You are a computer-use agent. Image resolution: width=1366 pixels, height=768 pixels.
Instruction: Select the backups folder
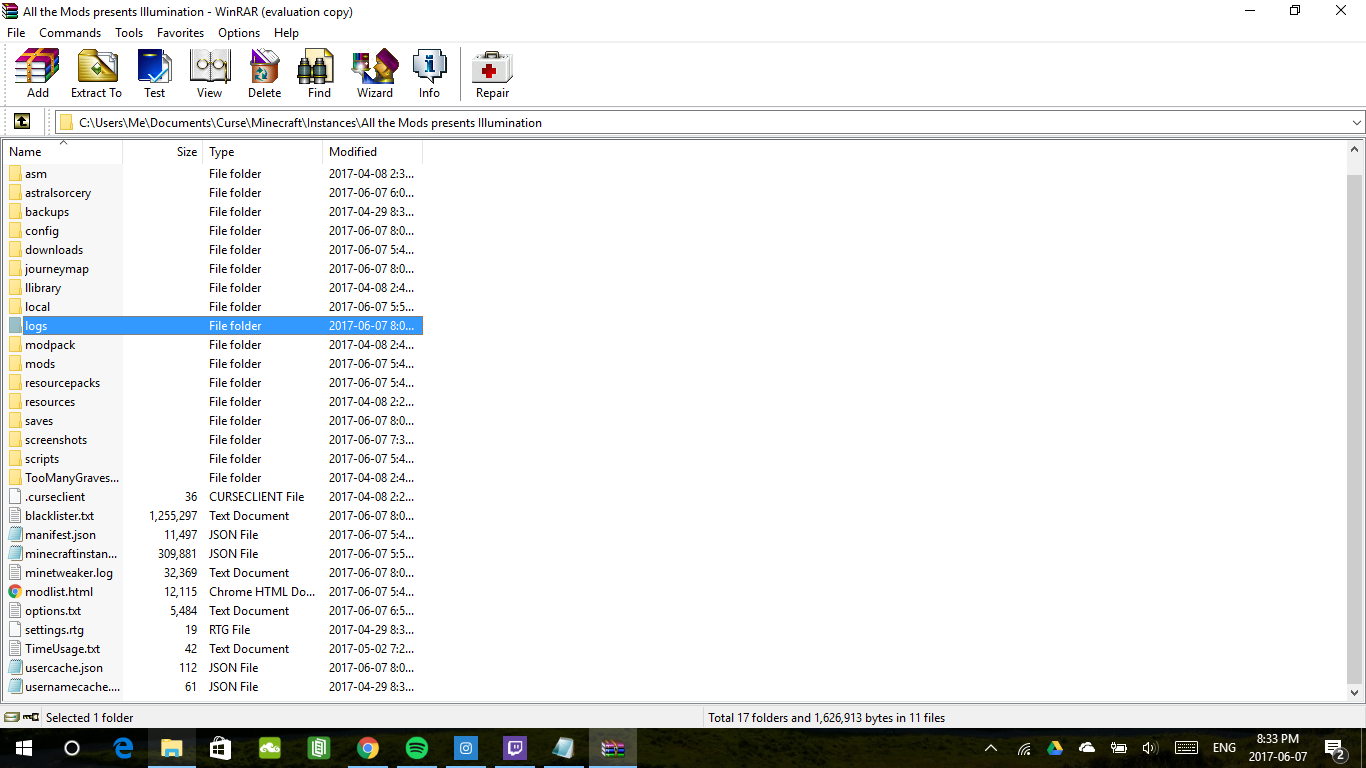(x=213, y=212)
